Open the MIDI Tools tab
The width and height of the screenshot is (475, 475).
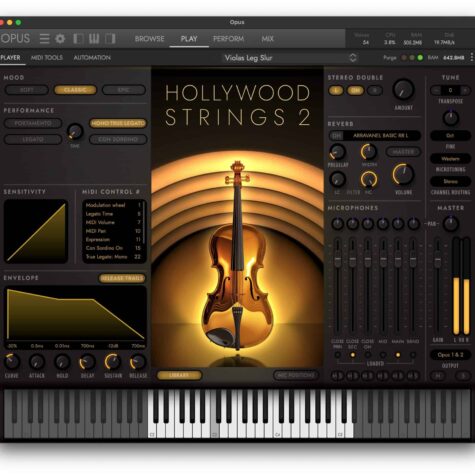(47, 58)
